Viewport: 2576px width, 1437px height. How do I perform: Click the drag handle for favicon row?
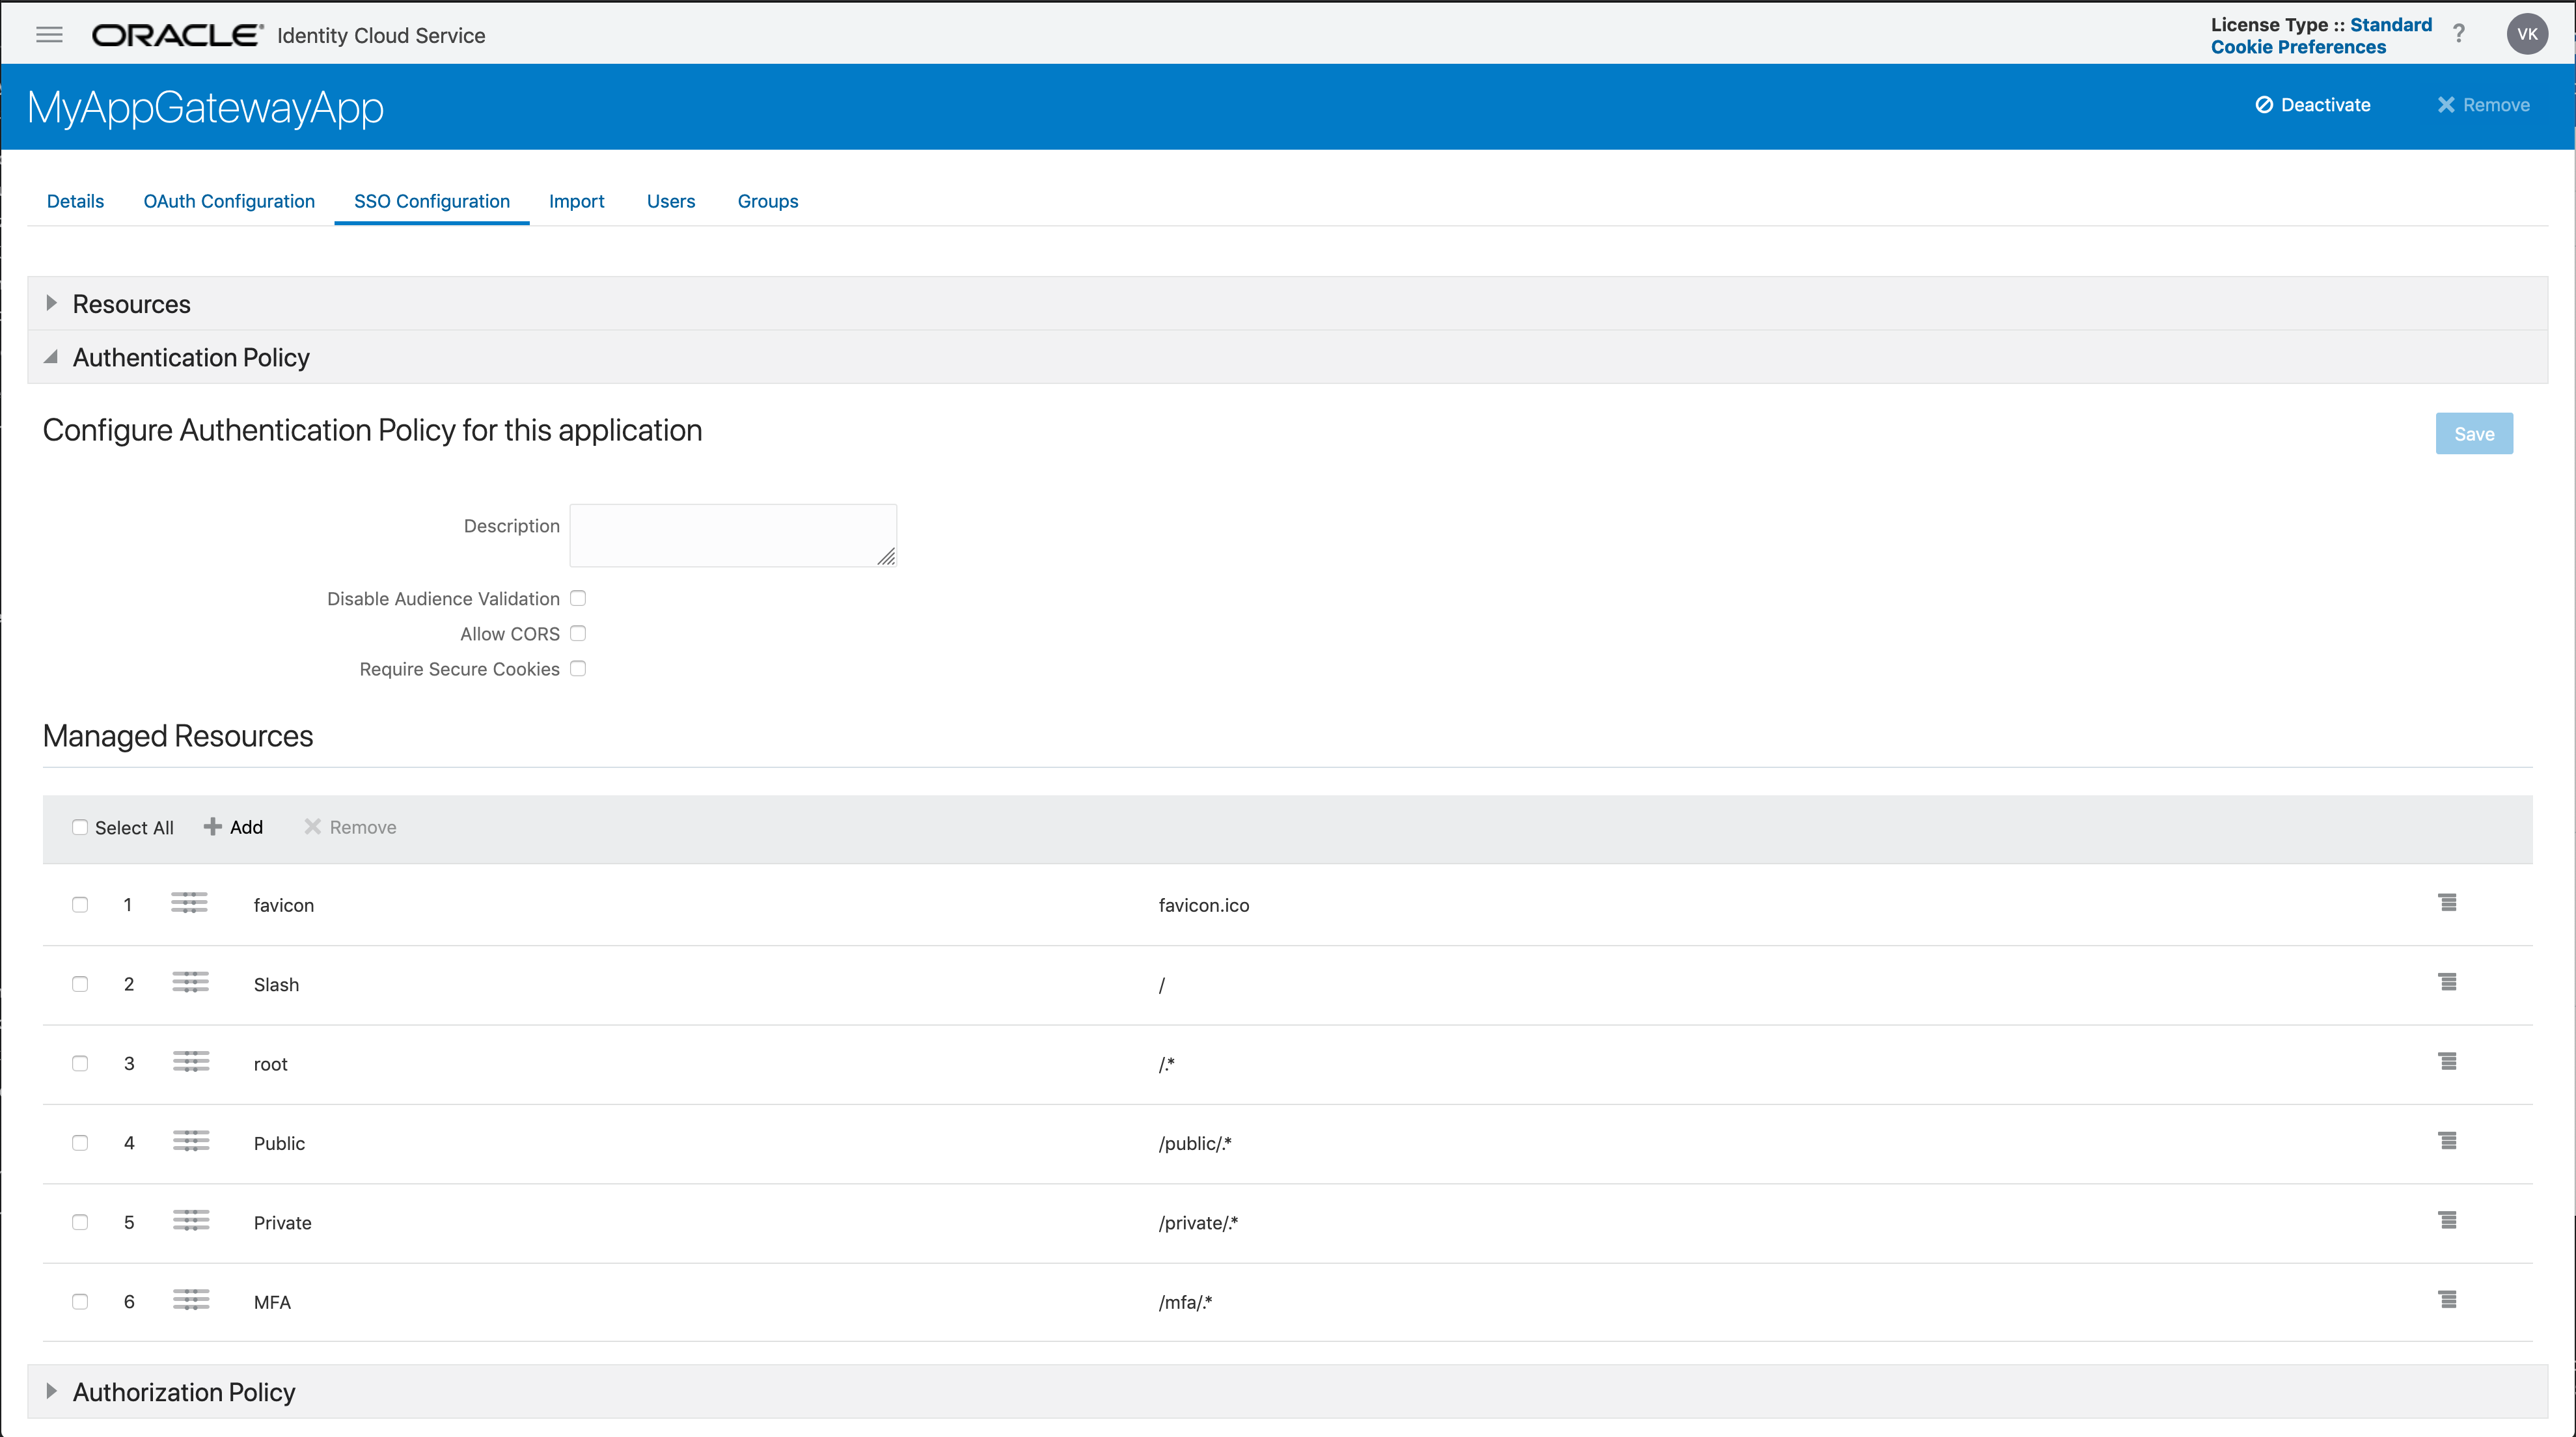click(x=189, y=903)
